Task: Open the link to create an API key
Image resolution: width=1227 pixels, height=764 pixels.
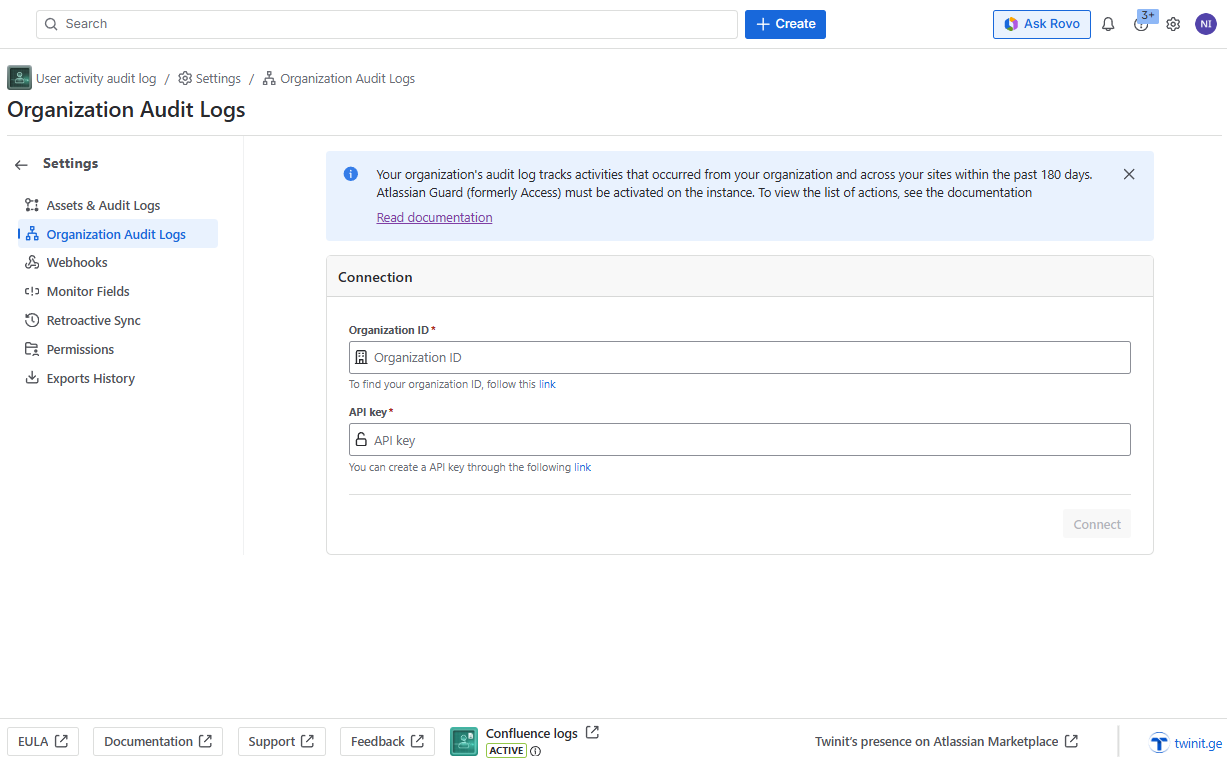Action: [582, 467]
